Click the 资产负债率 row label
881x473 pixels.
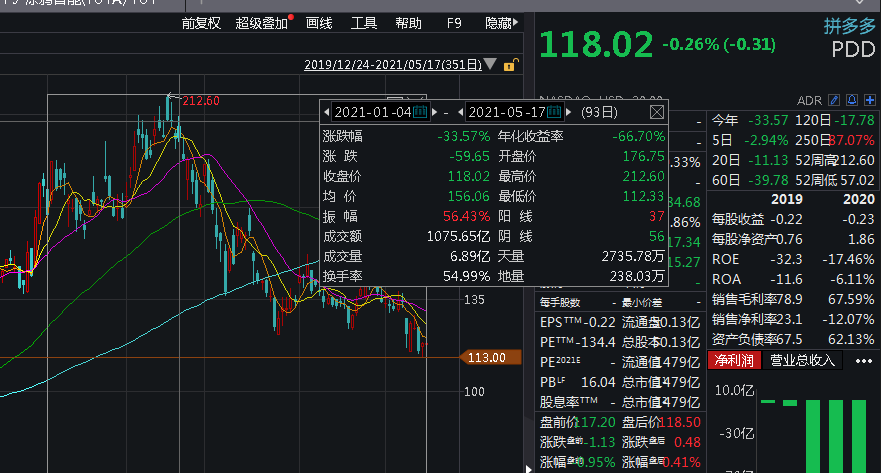pyautogui.click(x=744, y=339)
